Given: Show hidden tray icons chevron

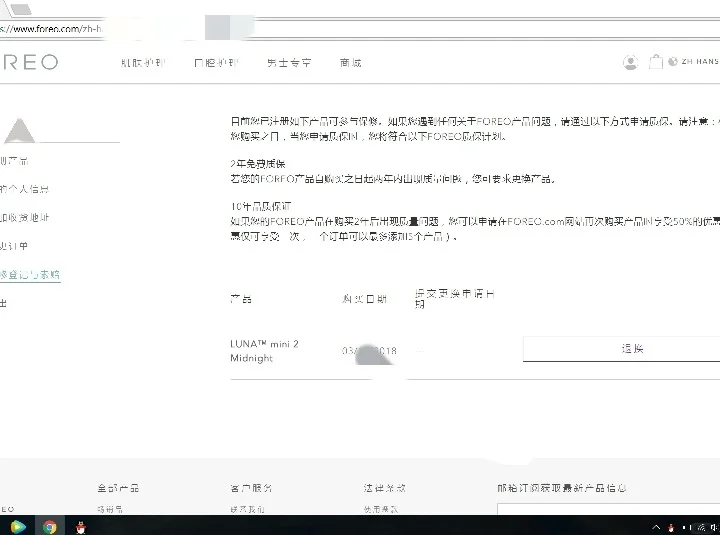Looking at the screenshot, I should 656,527.
